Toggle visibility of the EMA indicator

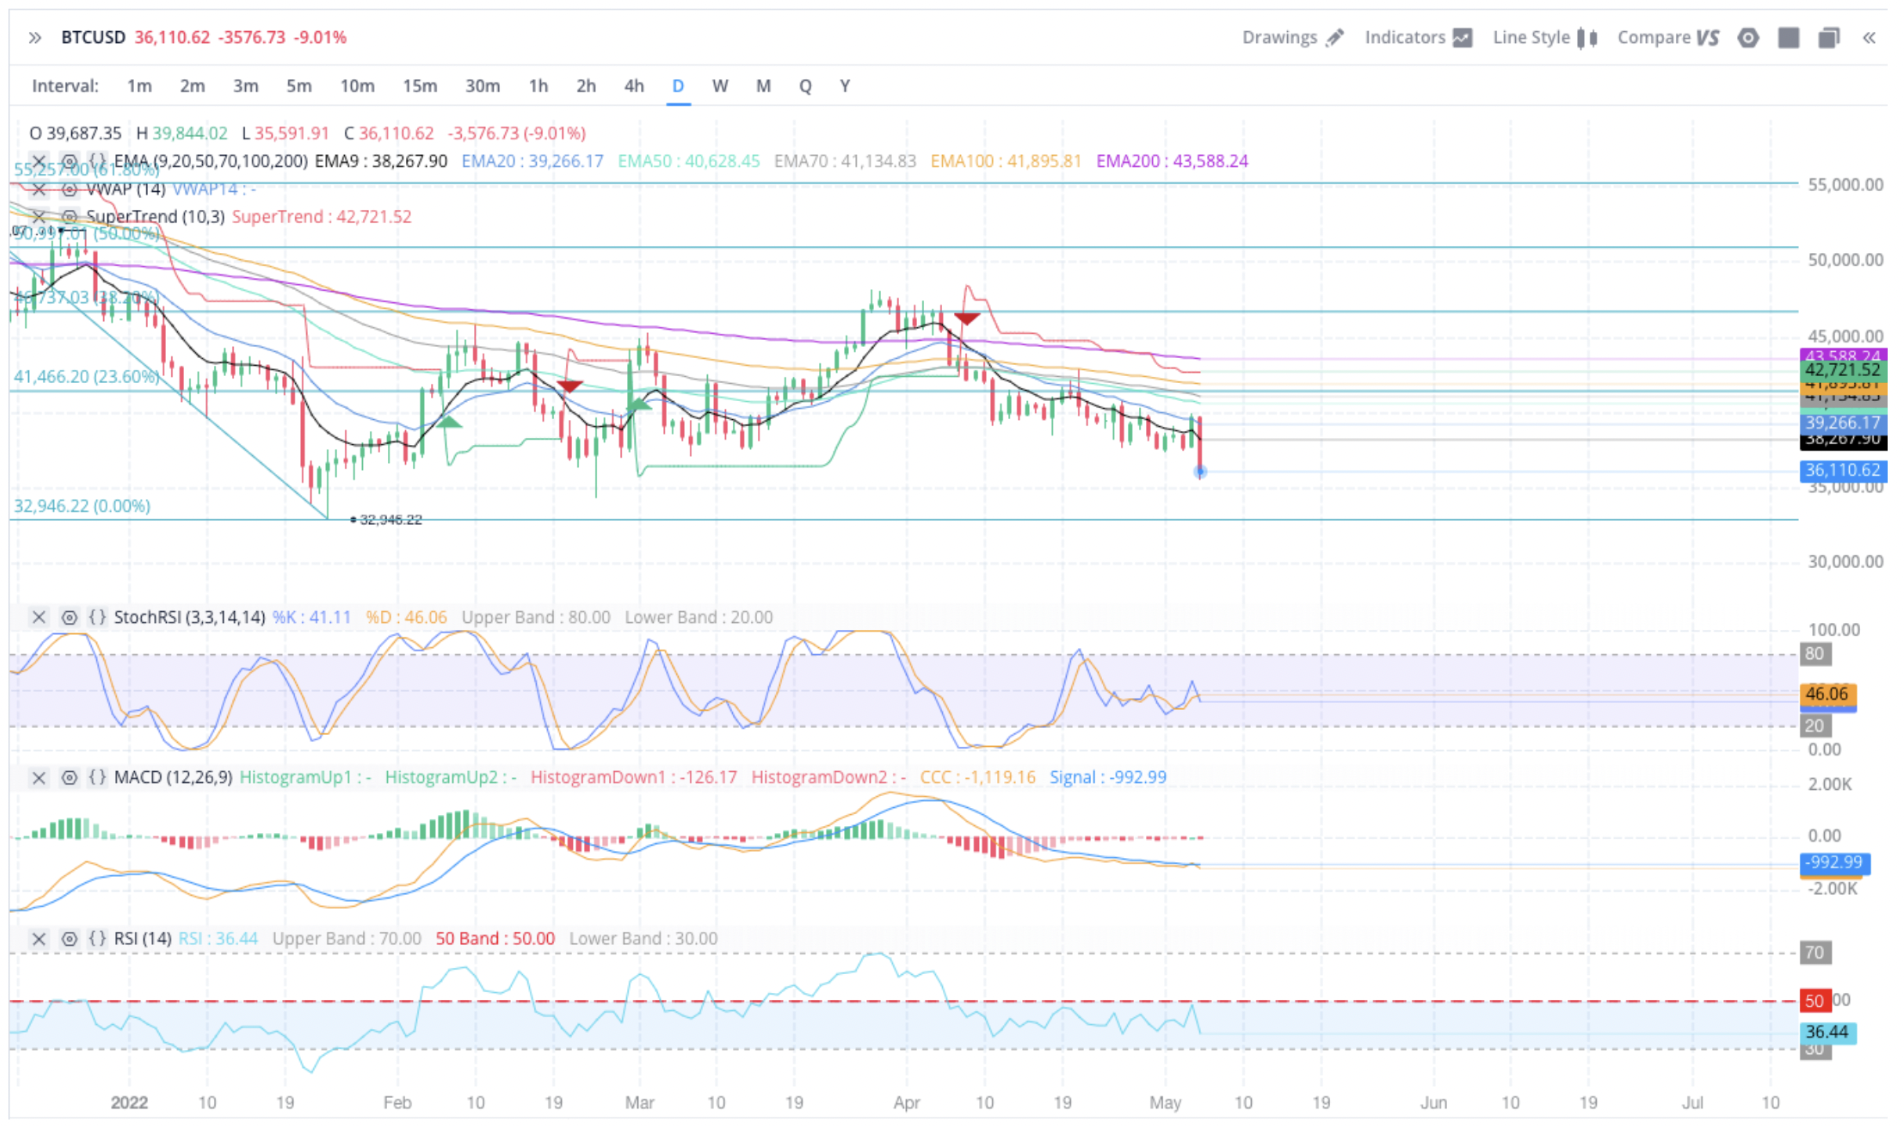point(69,161)
